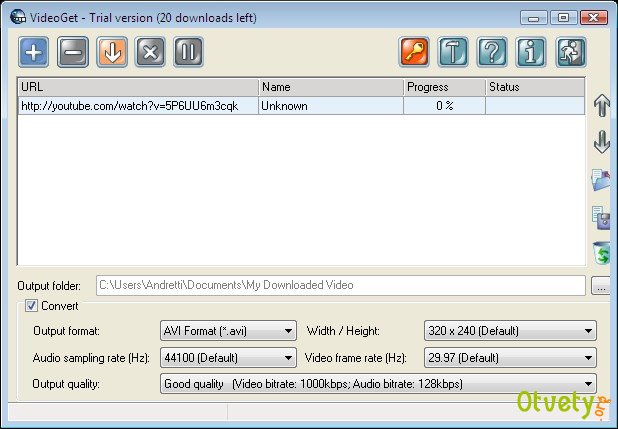This screenshot has height=429, width=618.
Task: Open help with the question mark icon
Action: [x=492, y=52]
